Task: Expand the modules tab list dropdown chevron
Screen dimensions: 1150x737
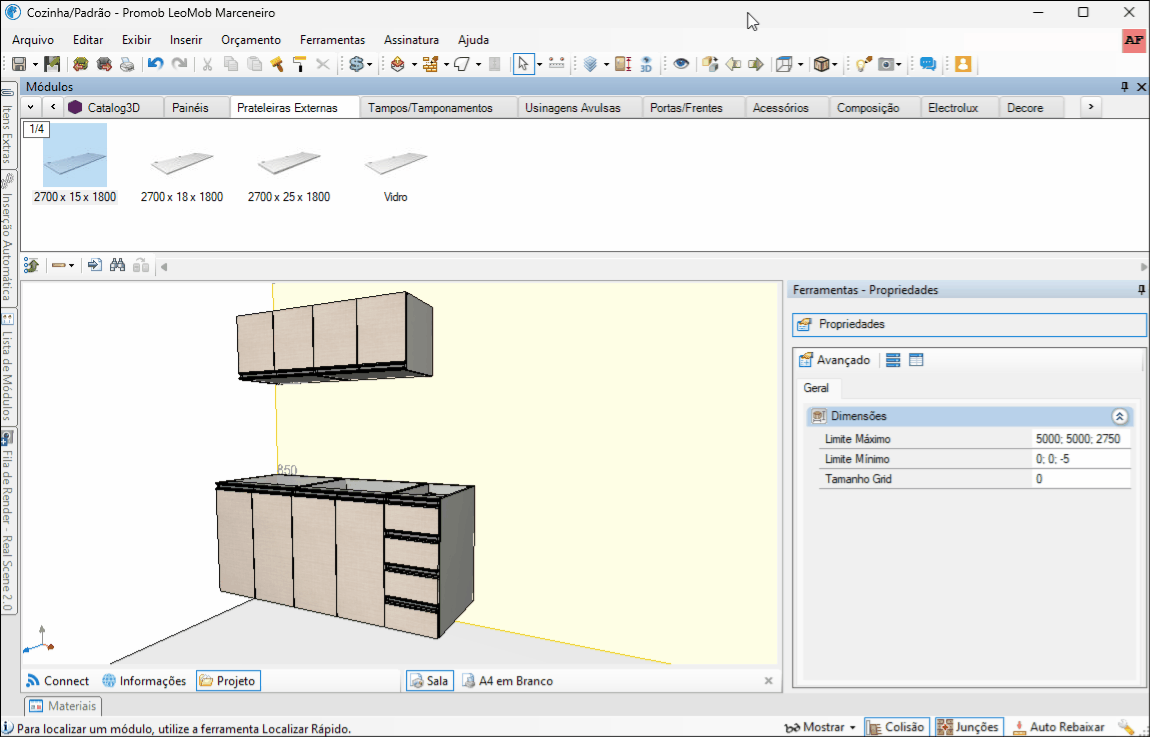Action: (x=30, y=107)
